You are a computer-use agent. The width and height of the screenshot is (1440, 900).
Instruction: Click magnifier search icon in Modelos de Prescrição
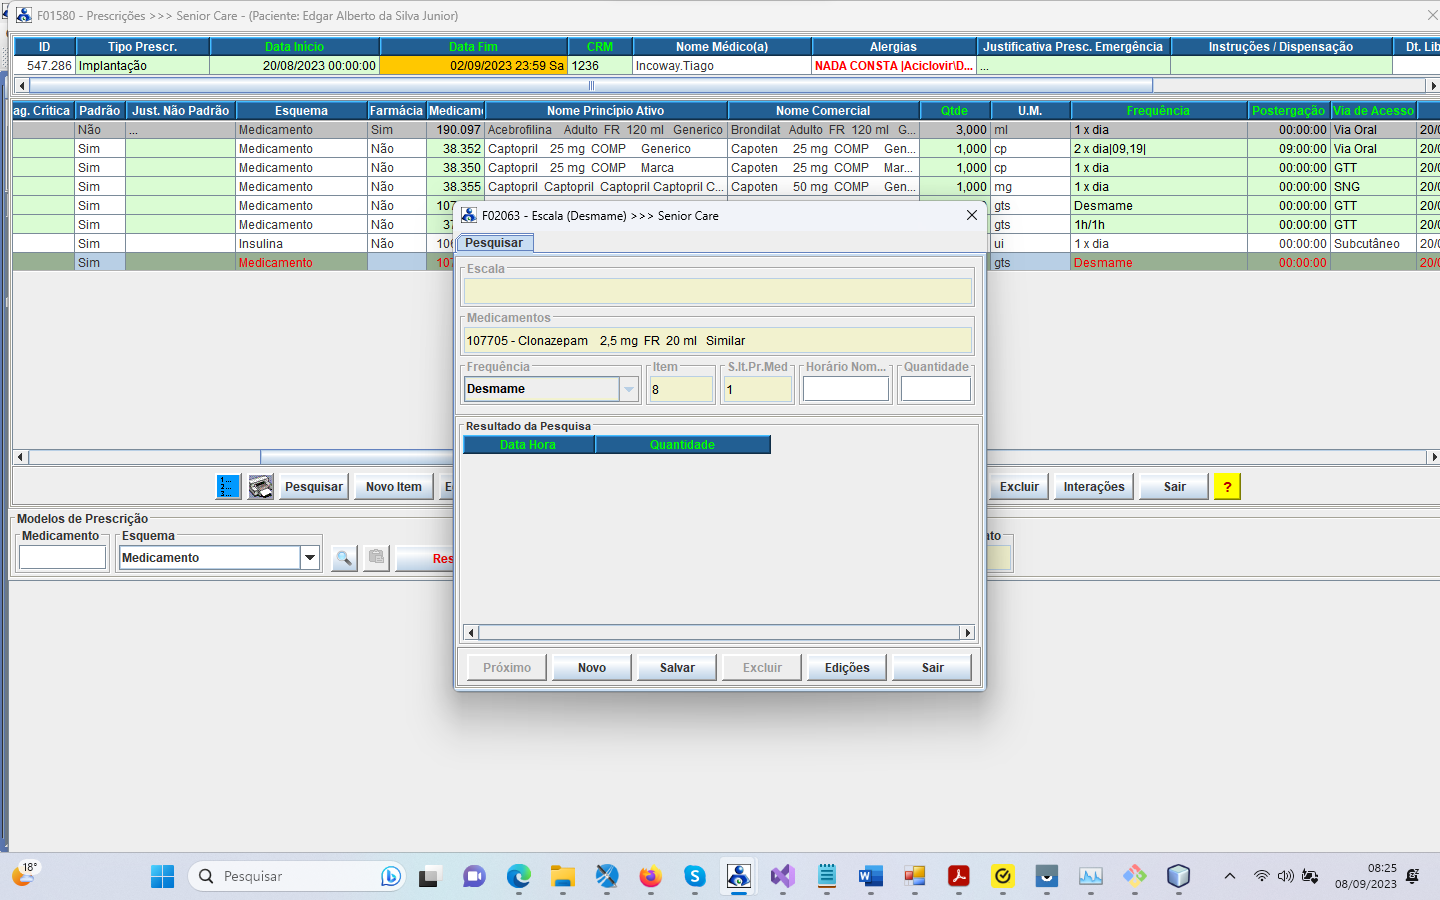click(x=344, y=558)
